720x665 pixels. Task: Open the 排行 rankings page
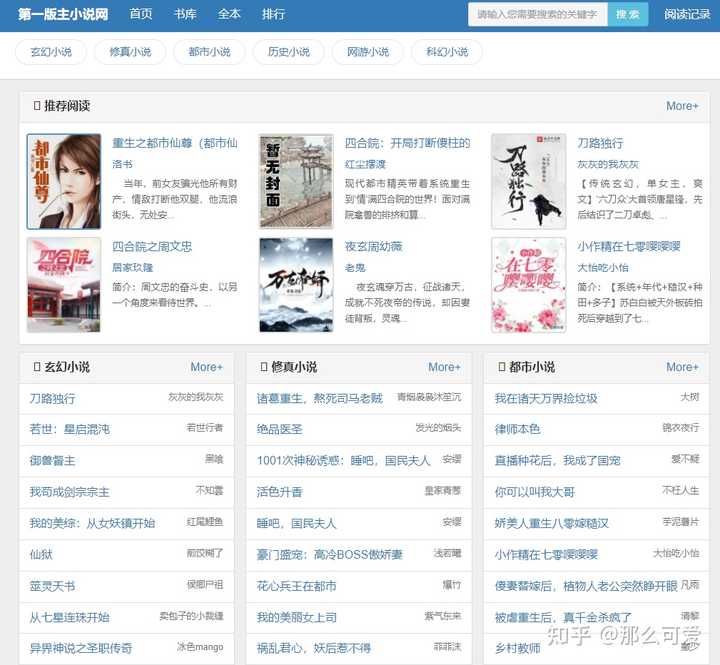pos(273,14)
